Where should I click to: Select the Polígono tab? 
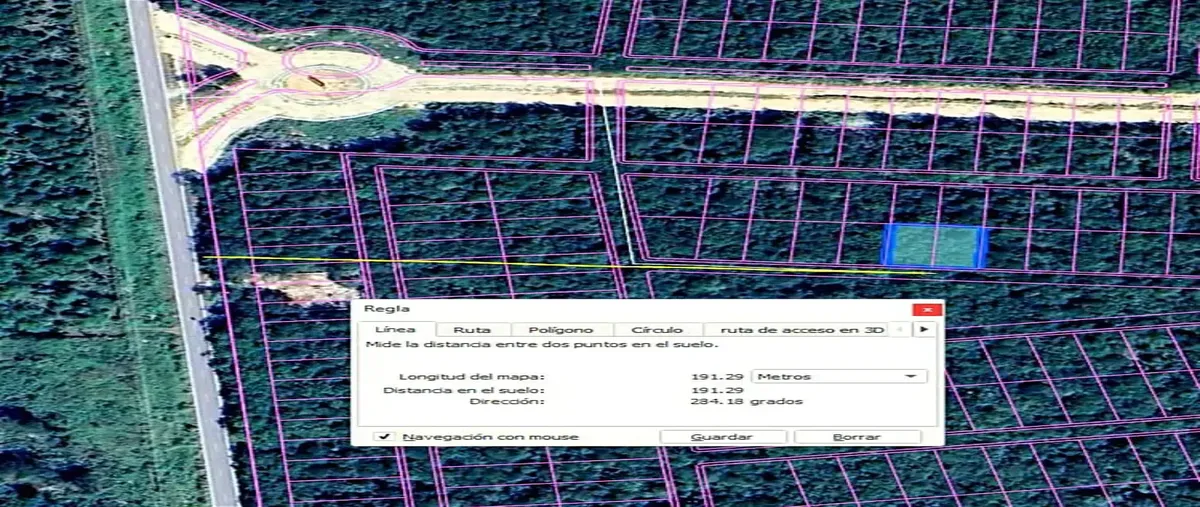[x=560, y=329]
